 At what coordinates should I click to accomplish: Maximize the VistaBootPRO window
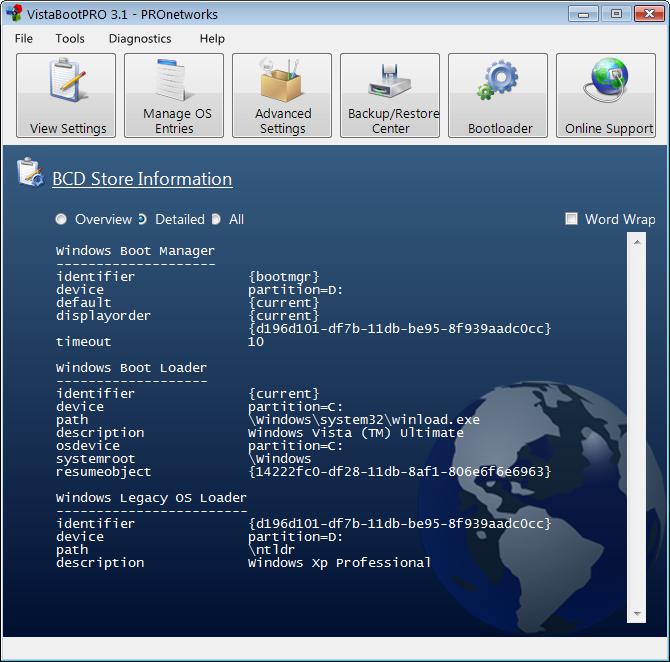616,14
